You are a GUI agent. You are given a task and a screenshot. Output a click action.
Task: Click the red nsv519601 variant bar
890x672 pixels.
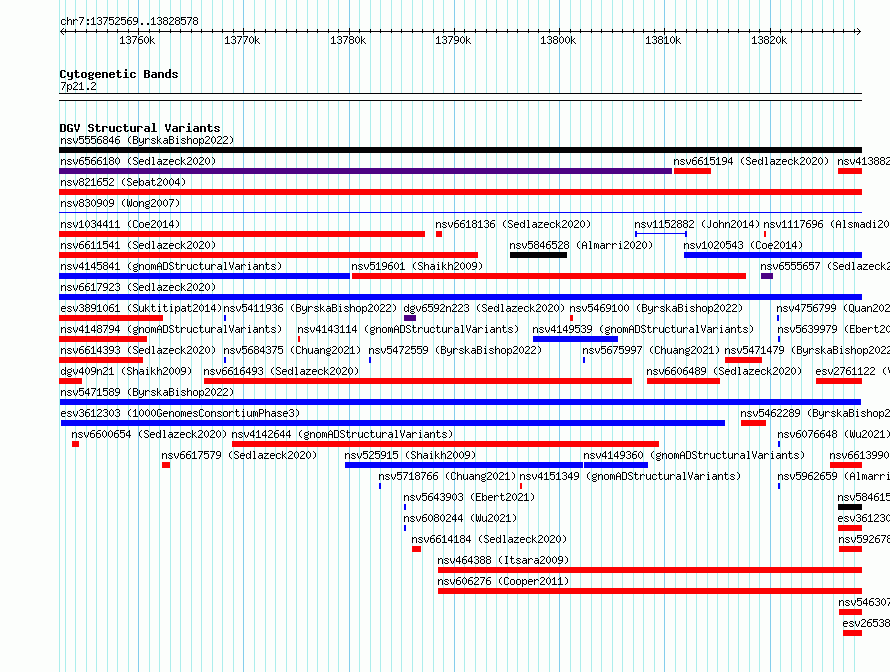(549, 276)
